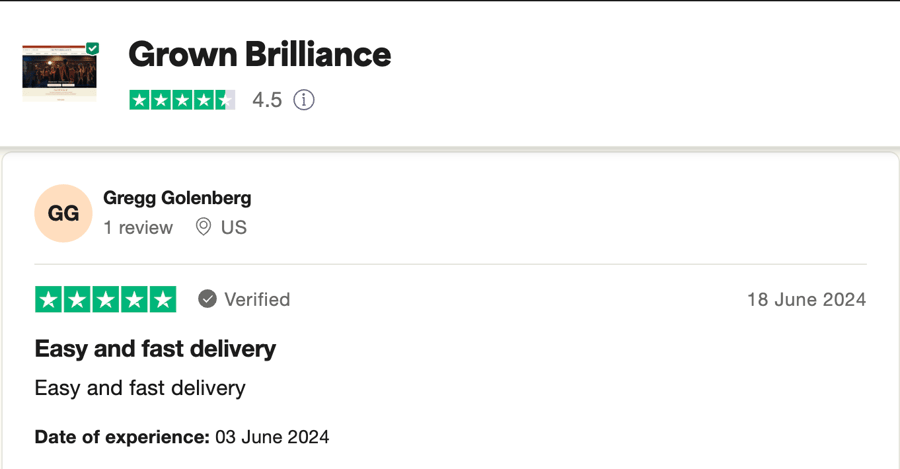Click the TrustScore info icon

pyautogui.click(x=304, y=100)
